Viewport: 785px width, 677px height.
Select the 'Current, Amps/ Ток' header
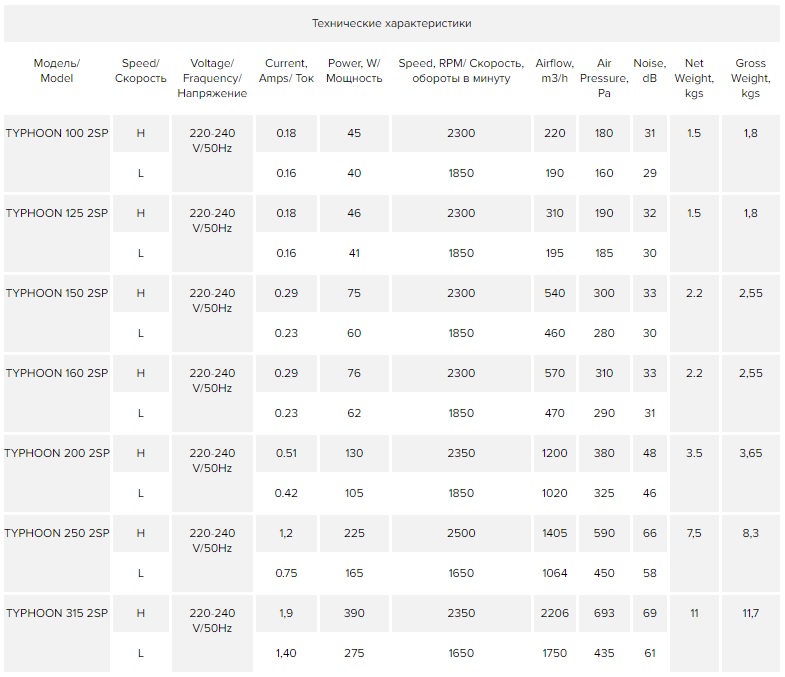286,70
